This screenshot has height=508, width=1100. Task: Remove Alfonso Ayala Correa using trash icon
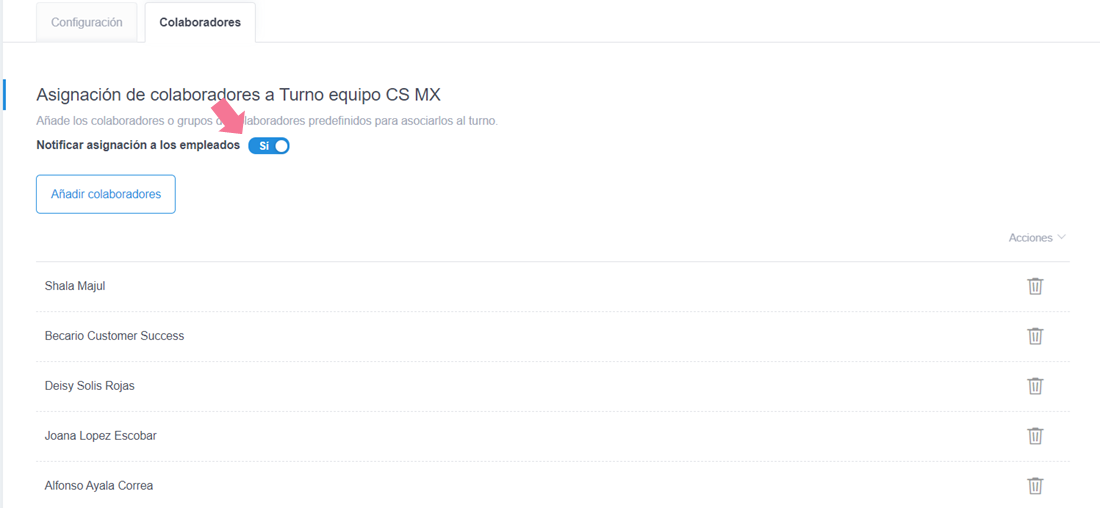point(1035,486)
